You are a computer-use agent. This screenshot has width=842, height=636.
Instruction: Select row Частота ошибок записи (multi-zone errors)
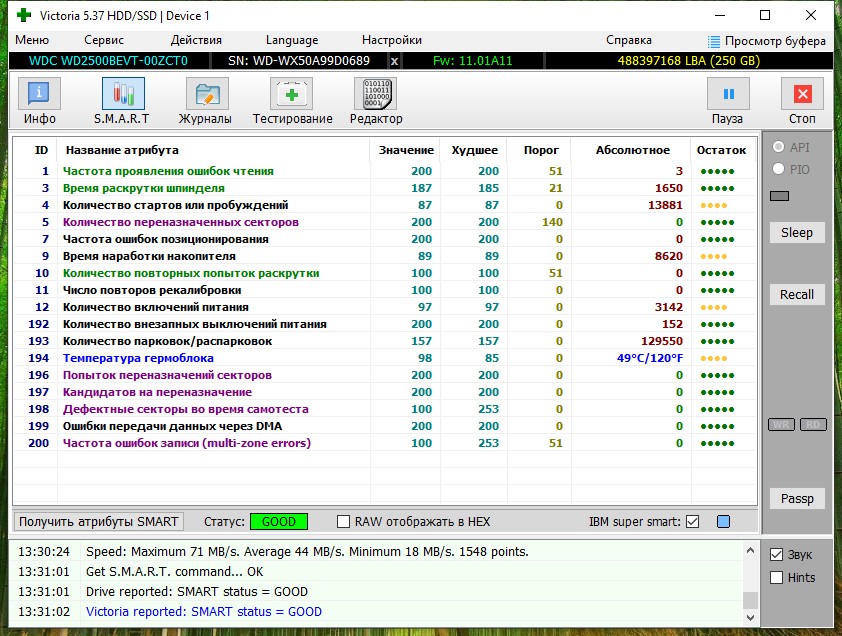[384, 443]
